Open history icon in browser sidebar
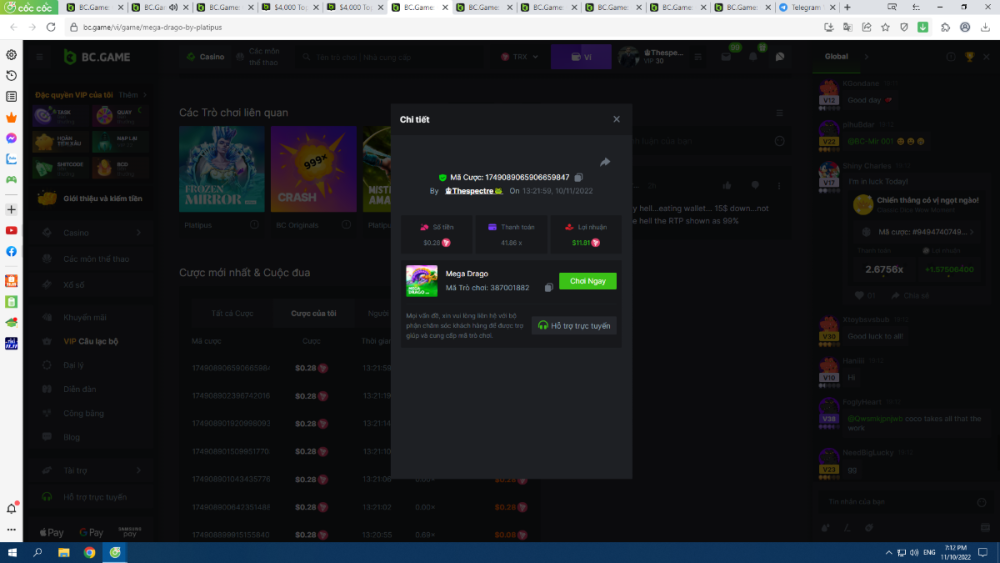1000x563 pixels. [11, 76]
